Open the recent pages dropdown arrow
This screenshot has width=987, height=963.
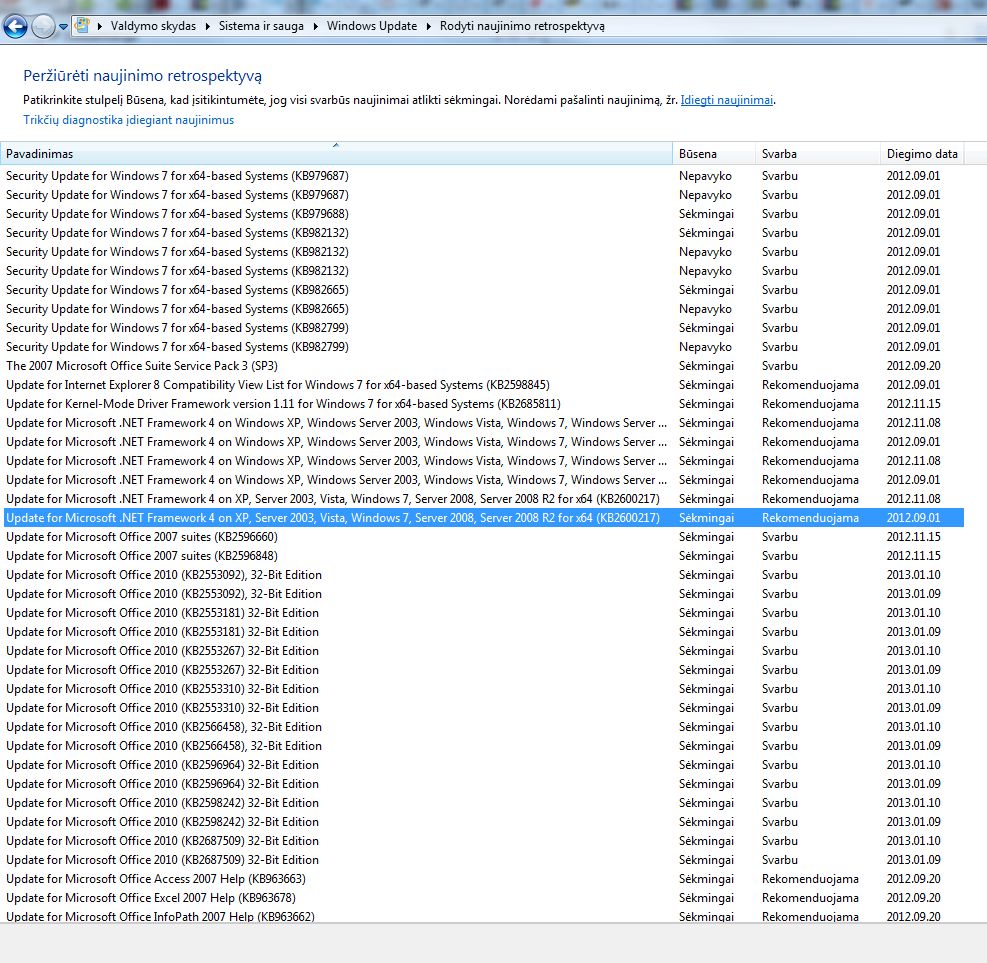(64, 27)
